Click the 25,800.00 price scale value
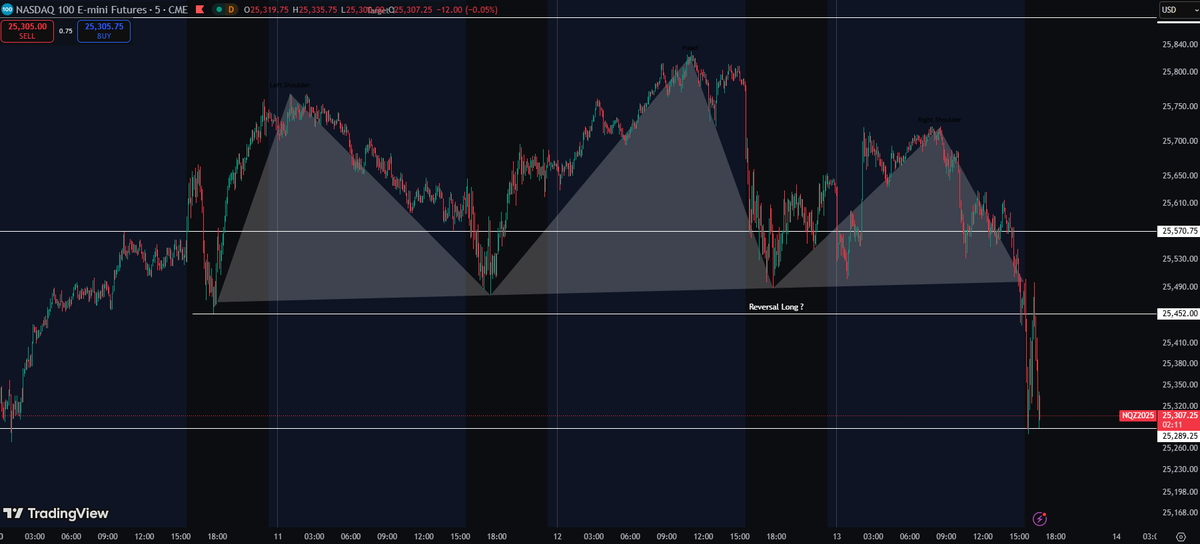Image resolution: width=1200 pixels, height=544 pixels. click(x=1180, y=72)
